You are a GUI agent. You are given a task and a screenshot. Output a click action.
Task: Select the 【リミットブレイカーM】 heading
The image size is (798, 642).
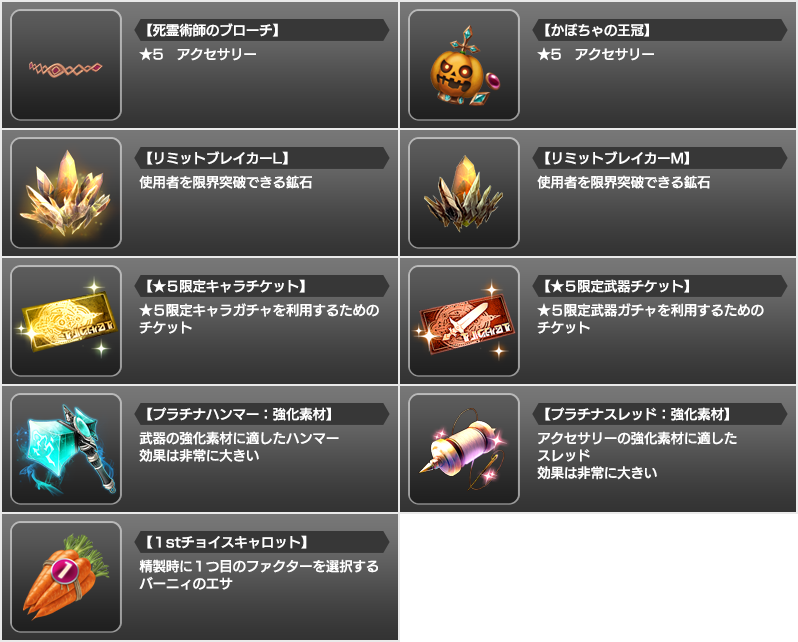(x=660, y=158)
